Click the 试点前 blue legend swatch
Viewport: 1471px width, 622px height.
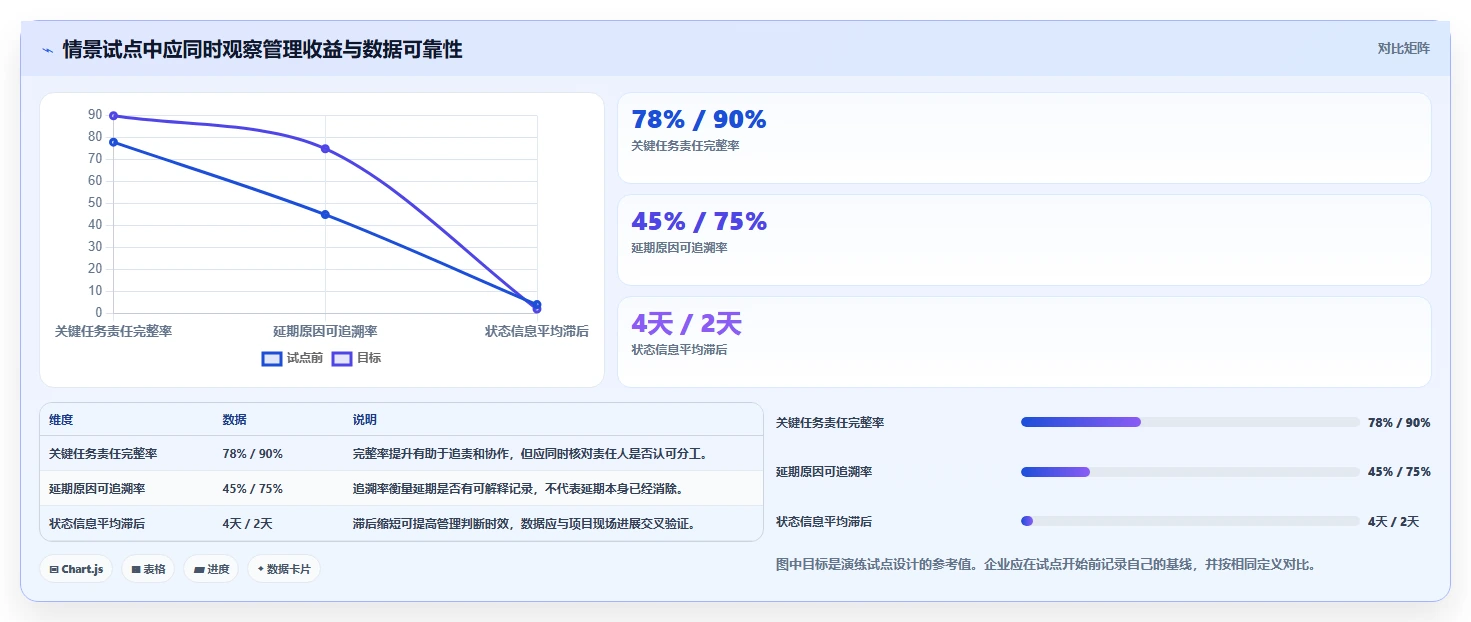coord(272,358)
